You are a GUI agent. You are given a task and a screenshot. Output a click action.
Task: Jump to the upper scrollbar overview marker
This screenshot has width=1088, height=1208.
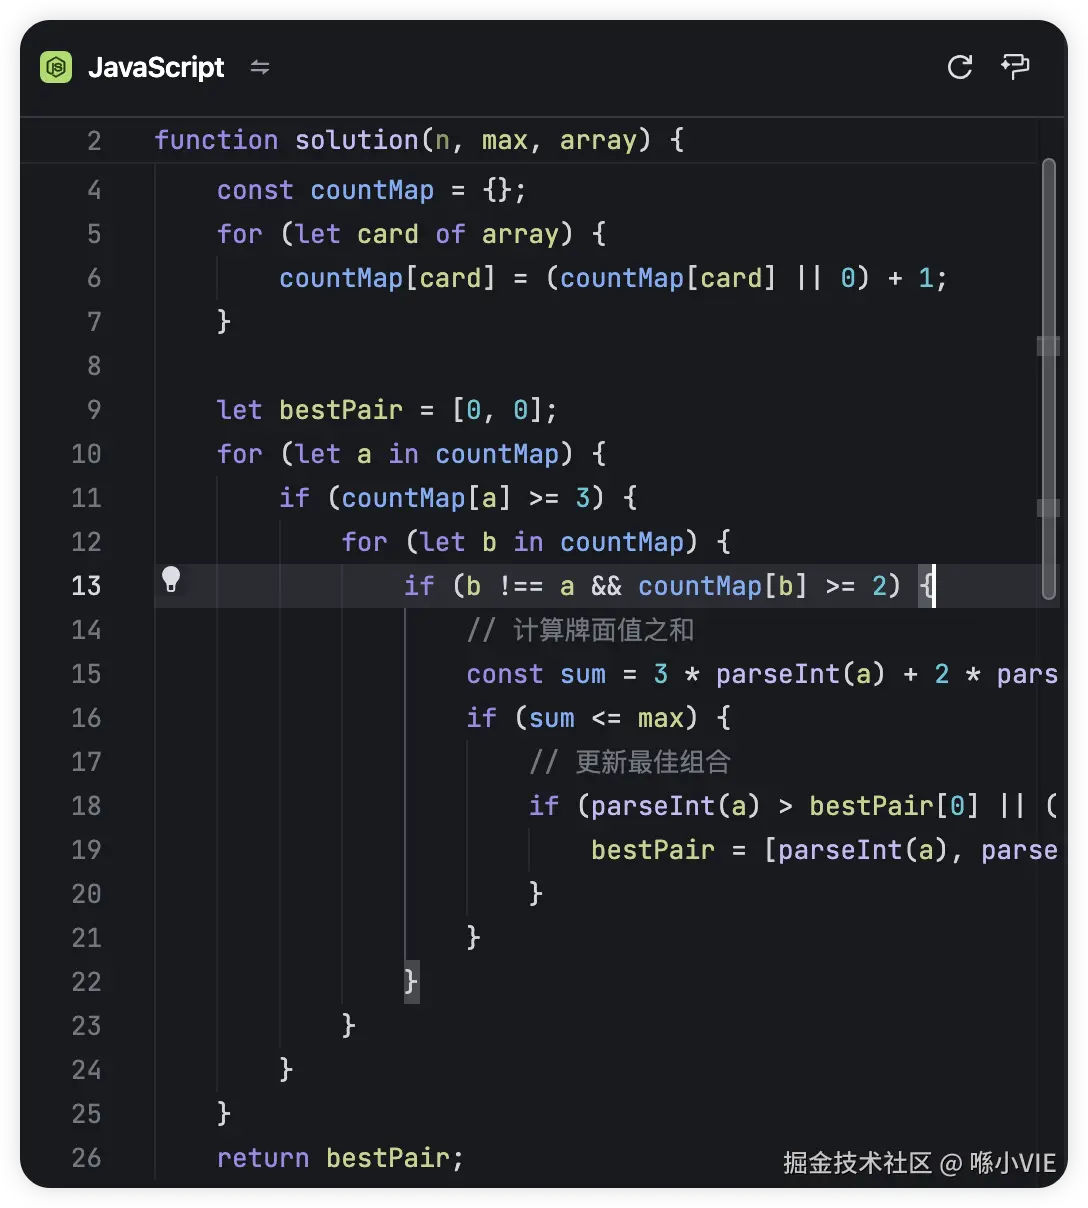coord(1048,346)
